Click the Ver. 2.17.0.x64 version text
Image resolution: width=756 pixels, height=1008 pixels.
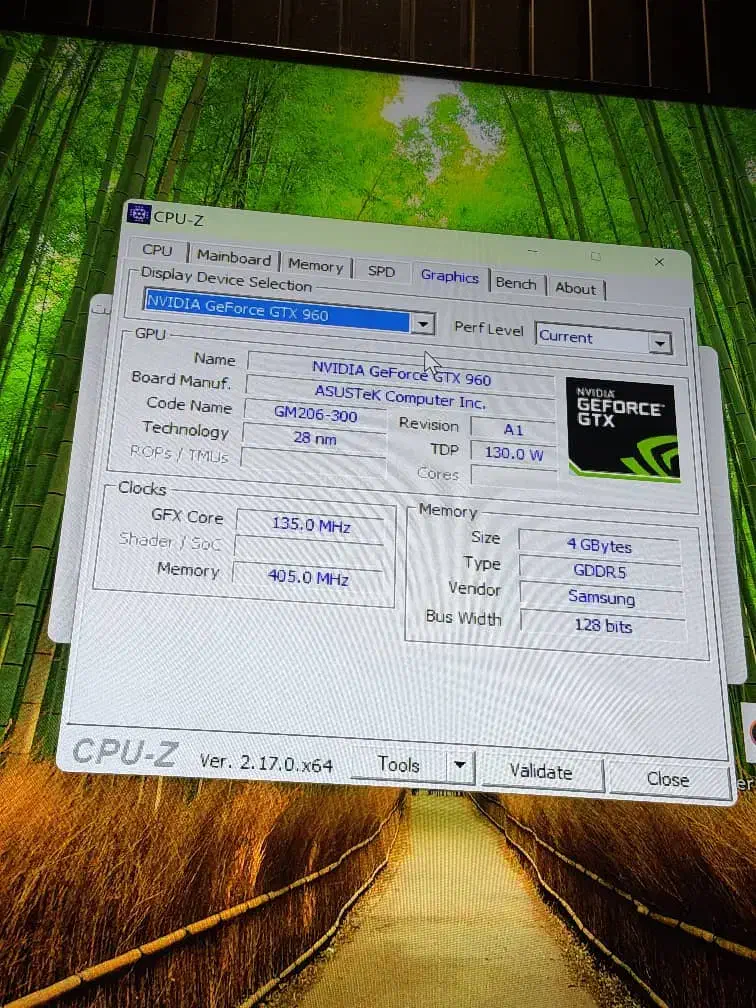tap(266, 763)
